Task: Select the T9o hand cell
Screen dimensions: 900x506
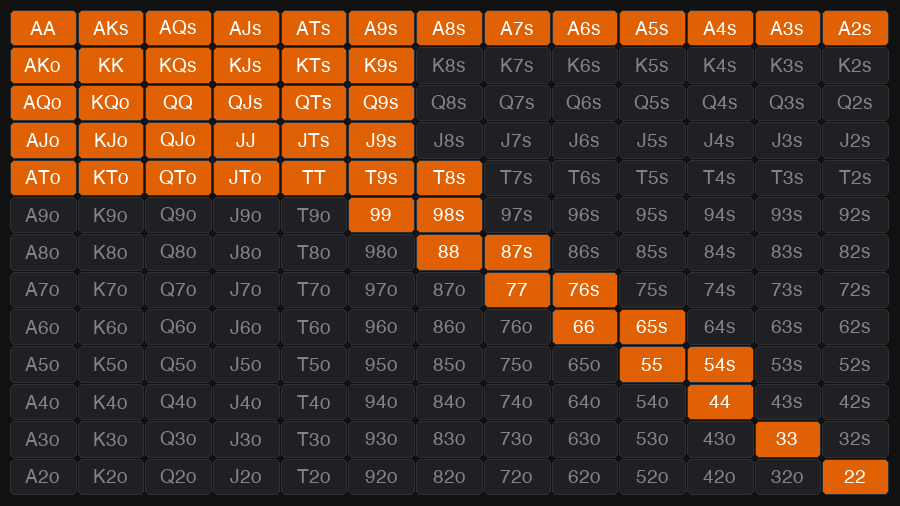Action: (x=313, y=215)
